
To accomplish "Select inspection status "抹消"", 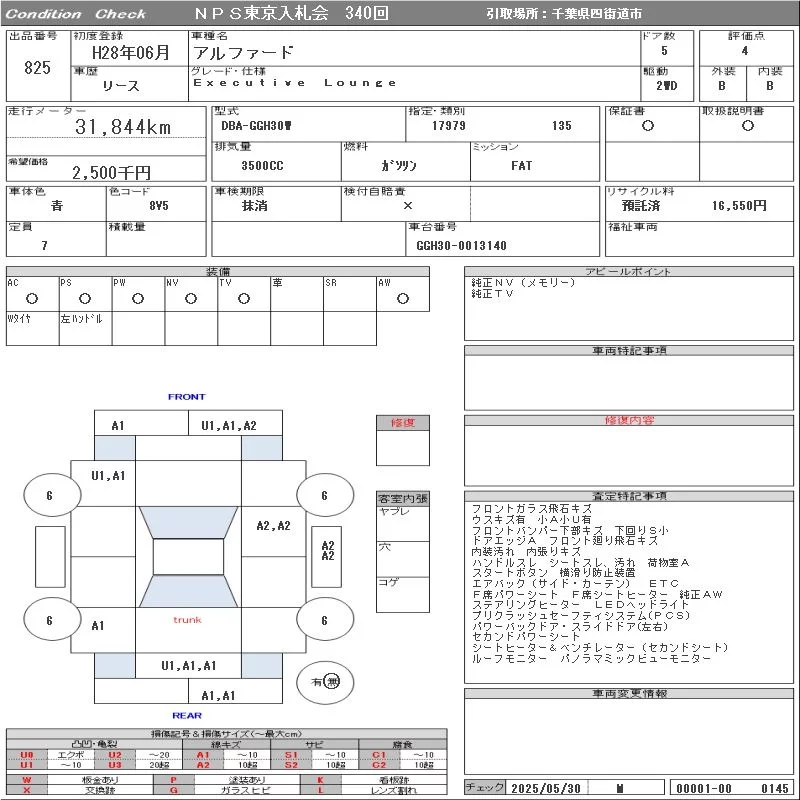I will [x=255, y=206].
